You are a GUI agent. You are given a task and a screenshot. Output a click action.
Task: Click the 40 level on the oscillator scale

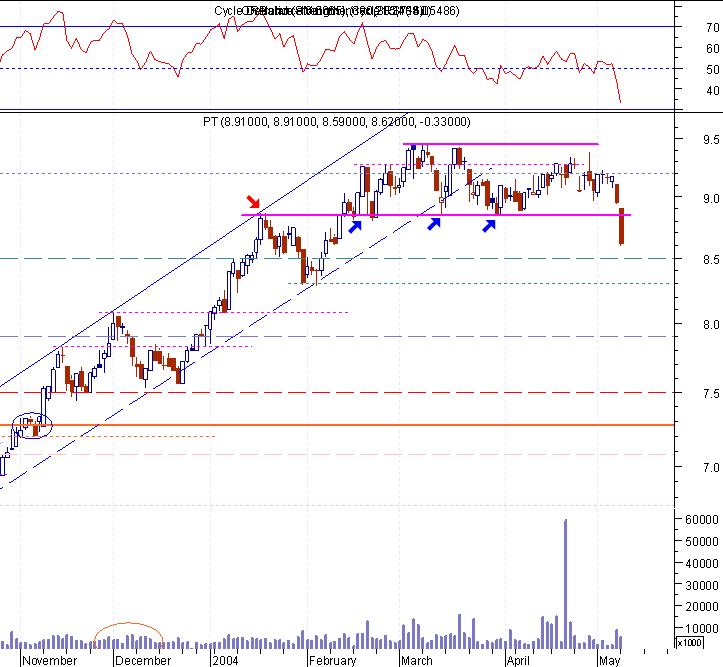tap(712, 90)
